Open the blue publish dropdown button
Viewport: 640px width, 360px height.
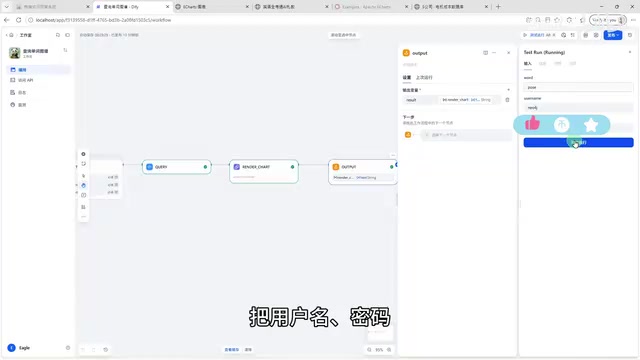point(613,35)
